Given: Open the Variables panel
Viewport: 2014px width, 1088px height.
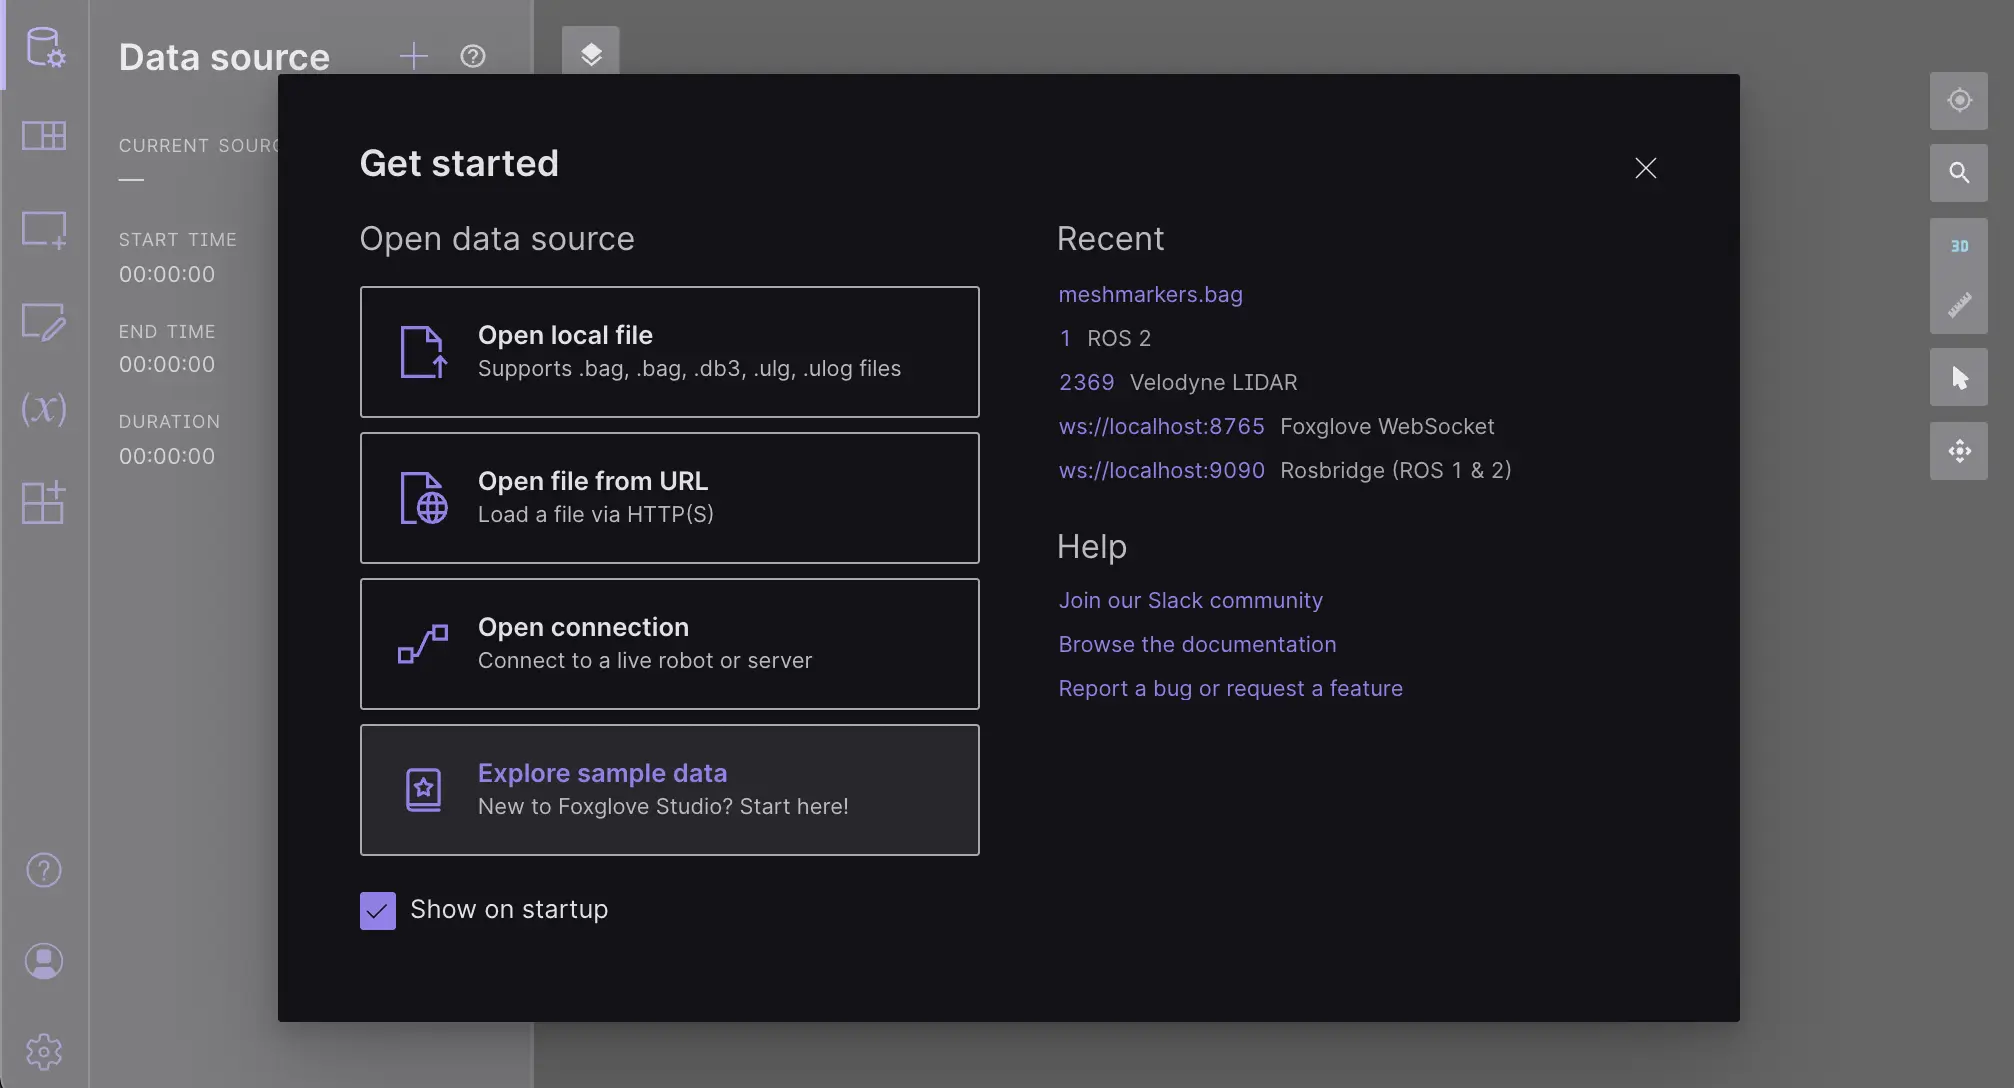Looking at the screenshot, I should [44, 409].
